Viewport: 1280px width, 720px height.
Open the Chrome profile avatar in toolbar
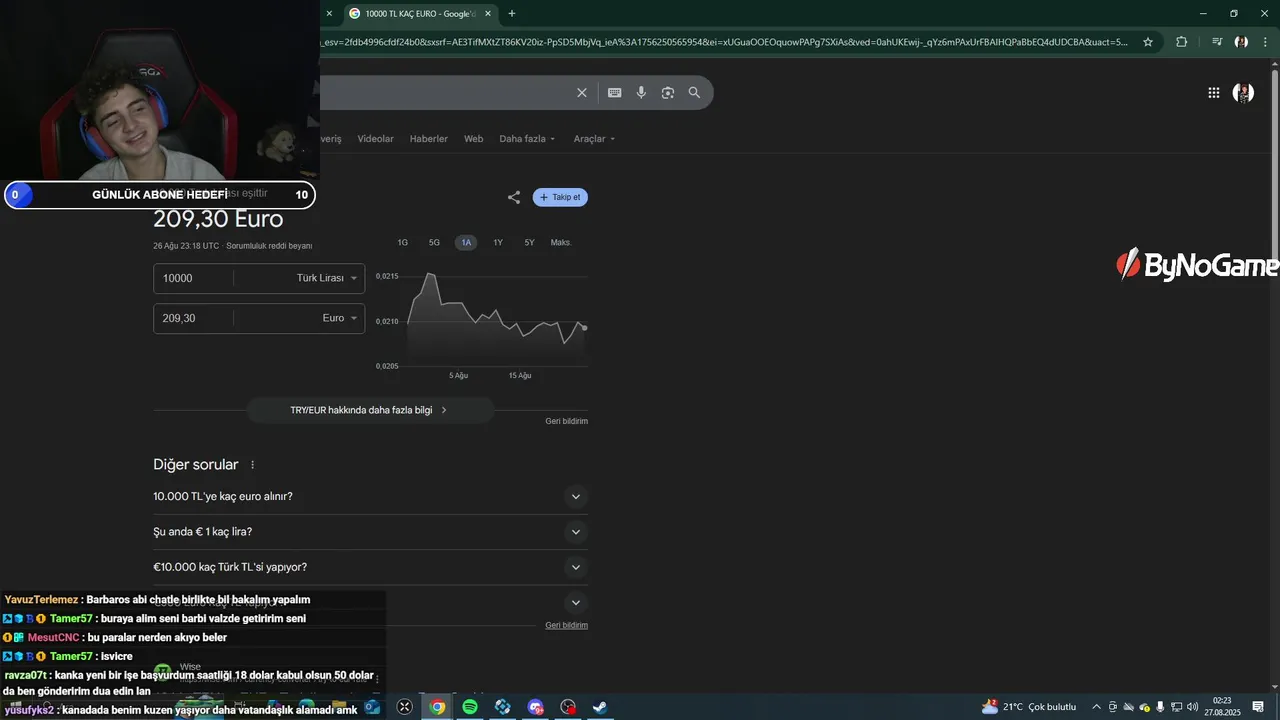tap(1241, 42)
